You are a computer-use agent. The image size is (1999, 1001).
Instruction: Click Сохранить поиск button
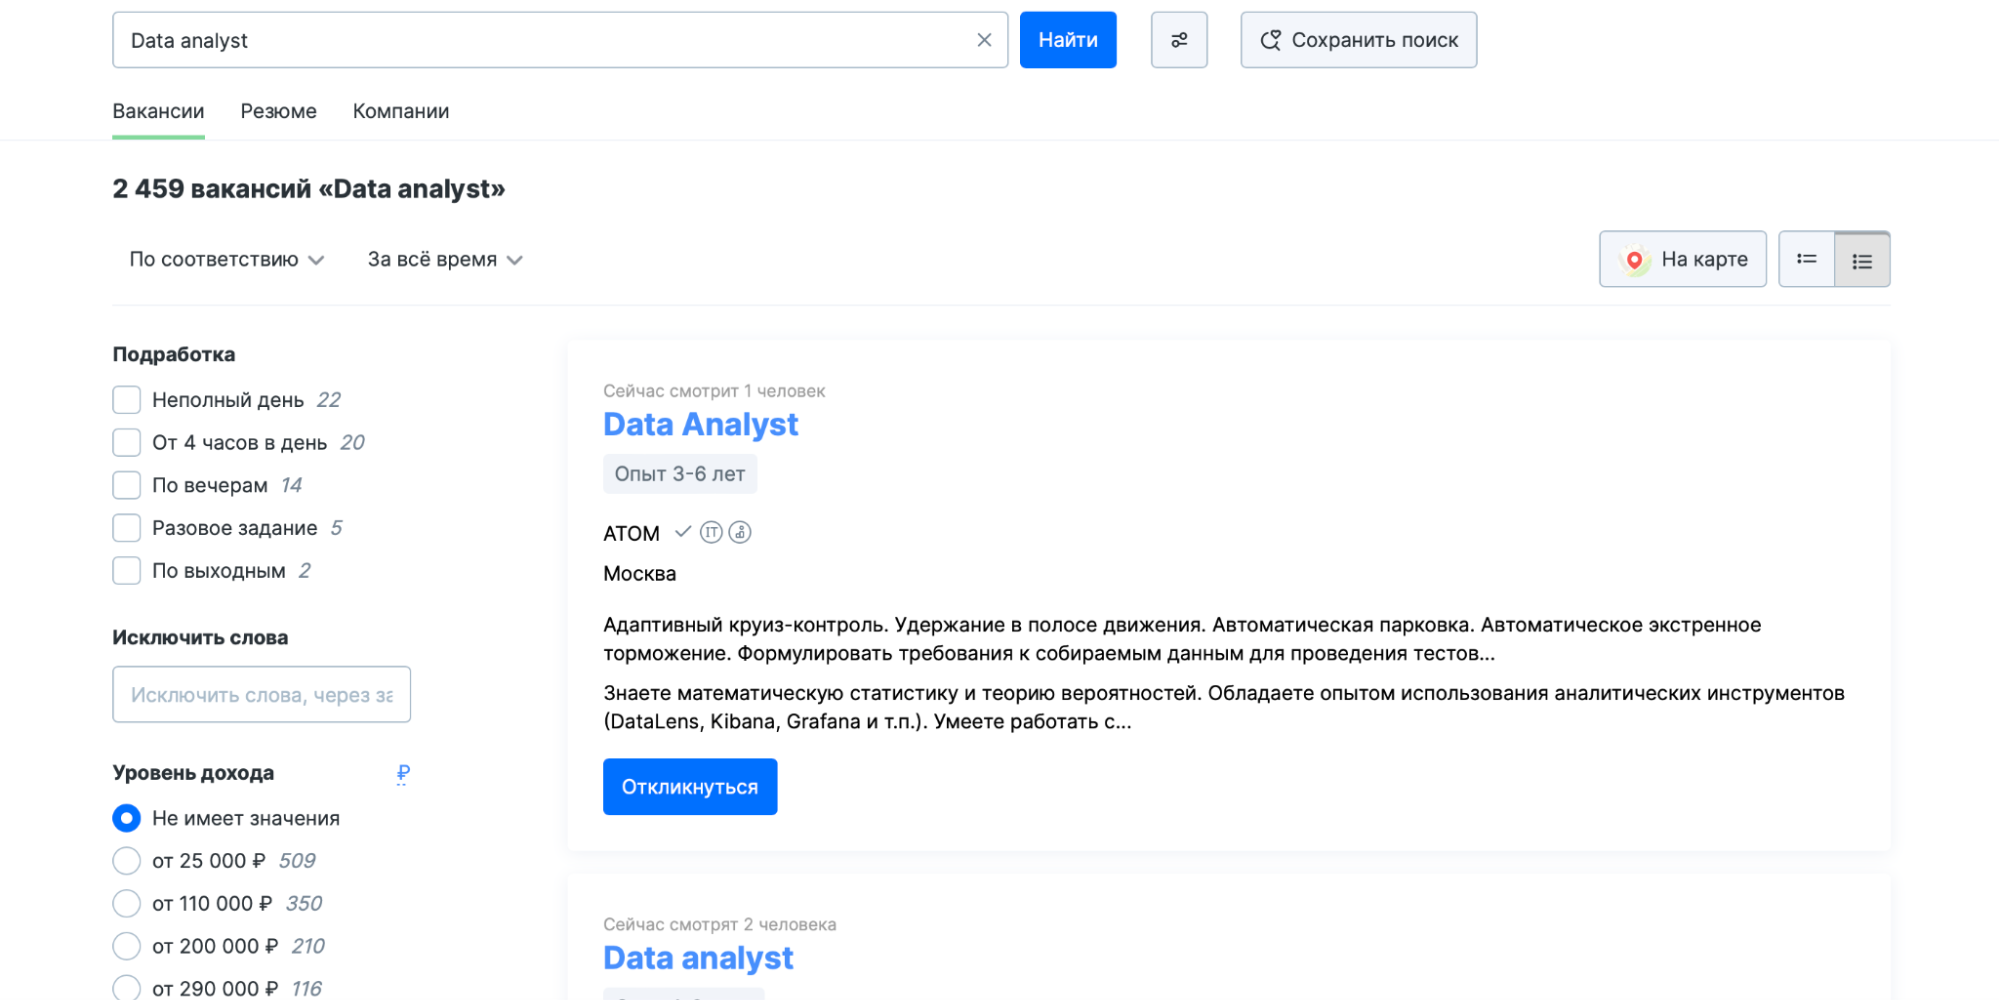point(1358,40)
